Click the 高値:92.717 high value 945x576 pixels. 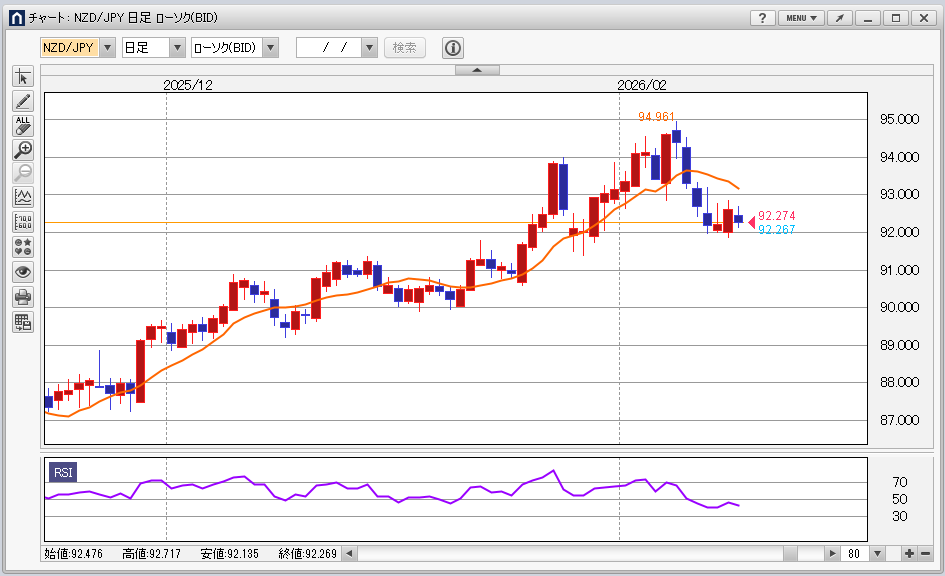coord(151,554)
